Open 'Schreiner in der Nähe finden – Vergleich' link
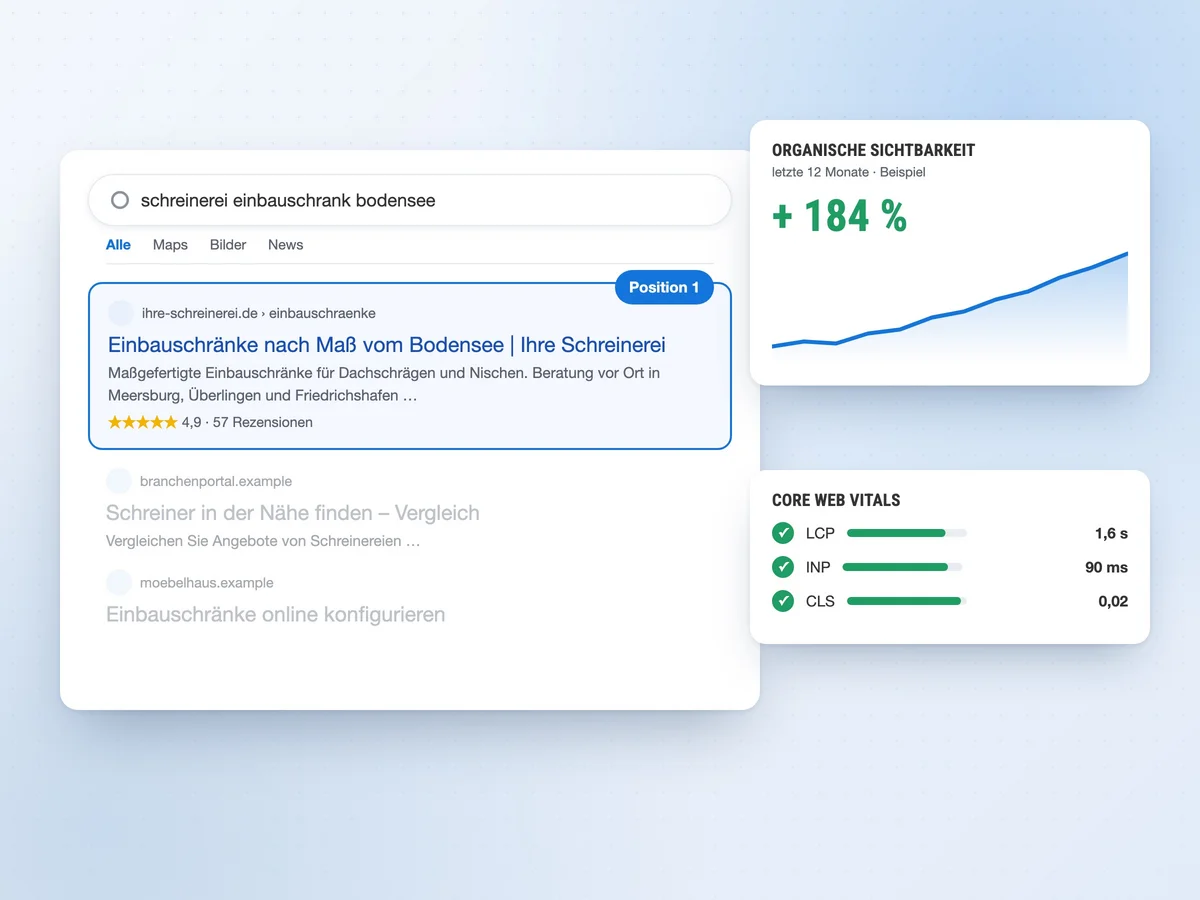Image resolution: width=1200 pixels, height=900 pixels. point(293,513)
